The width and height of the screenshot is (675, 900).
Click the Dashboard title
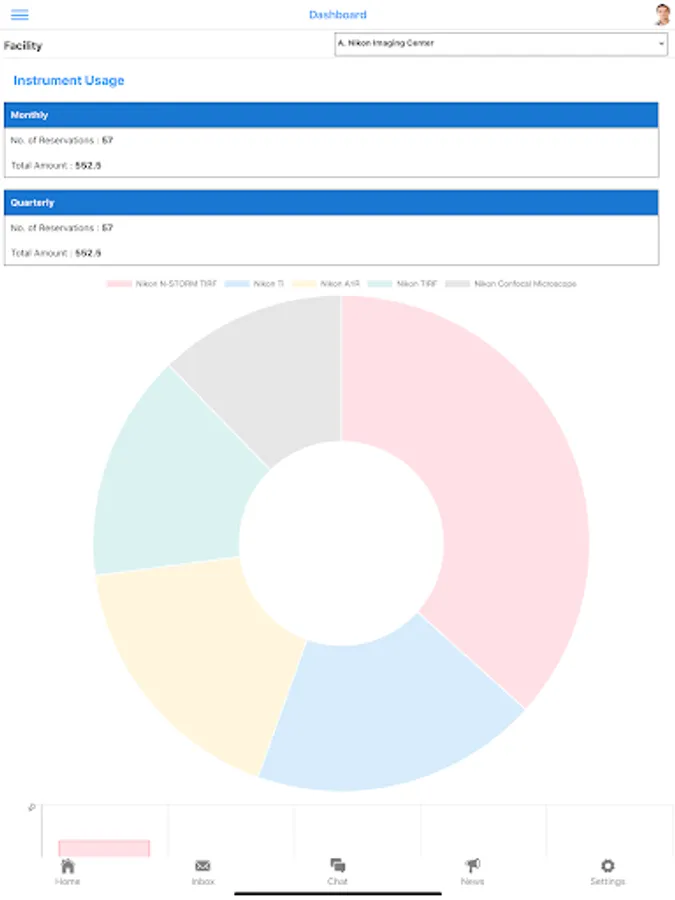338,15
